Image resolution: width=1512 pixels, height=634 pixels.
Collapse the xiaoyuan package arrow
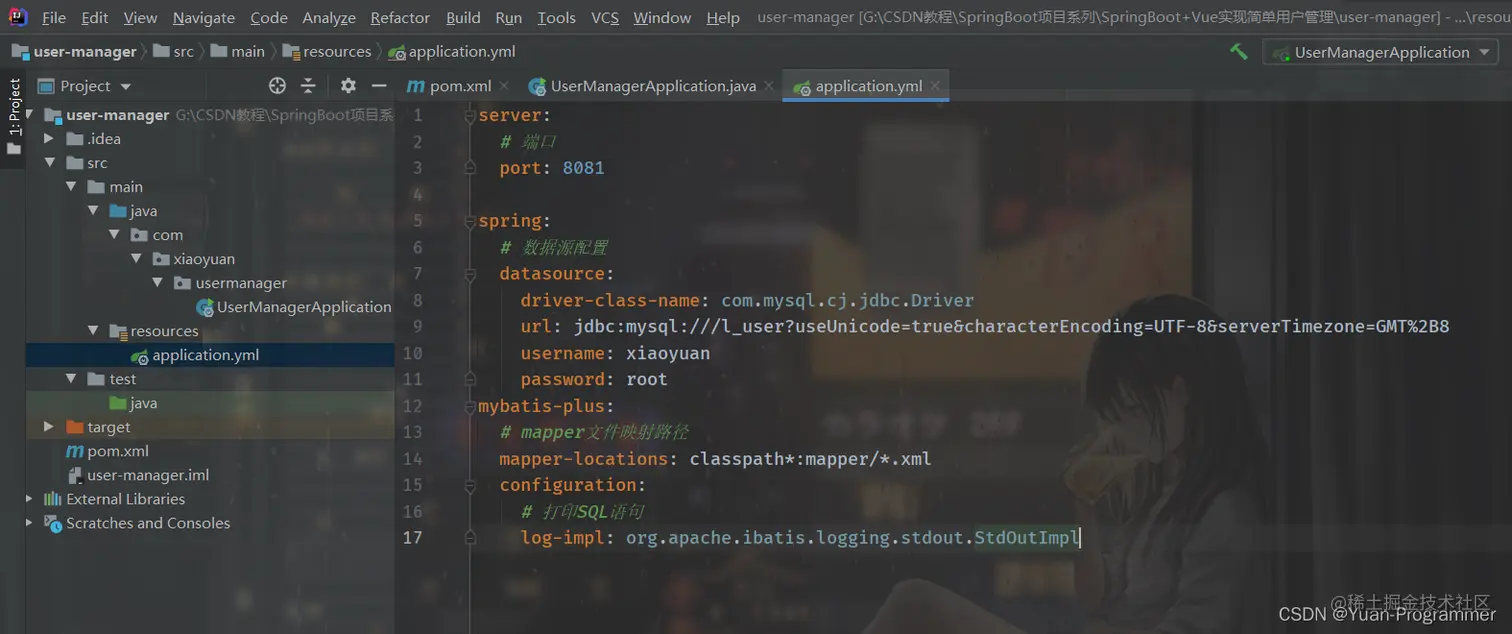(136, 259)
